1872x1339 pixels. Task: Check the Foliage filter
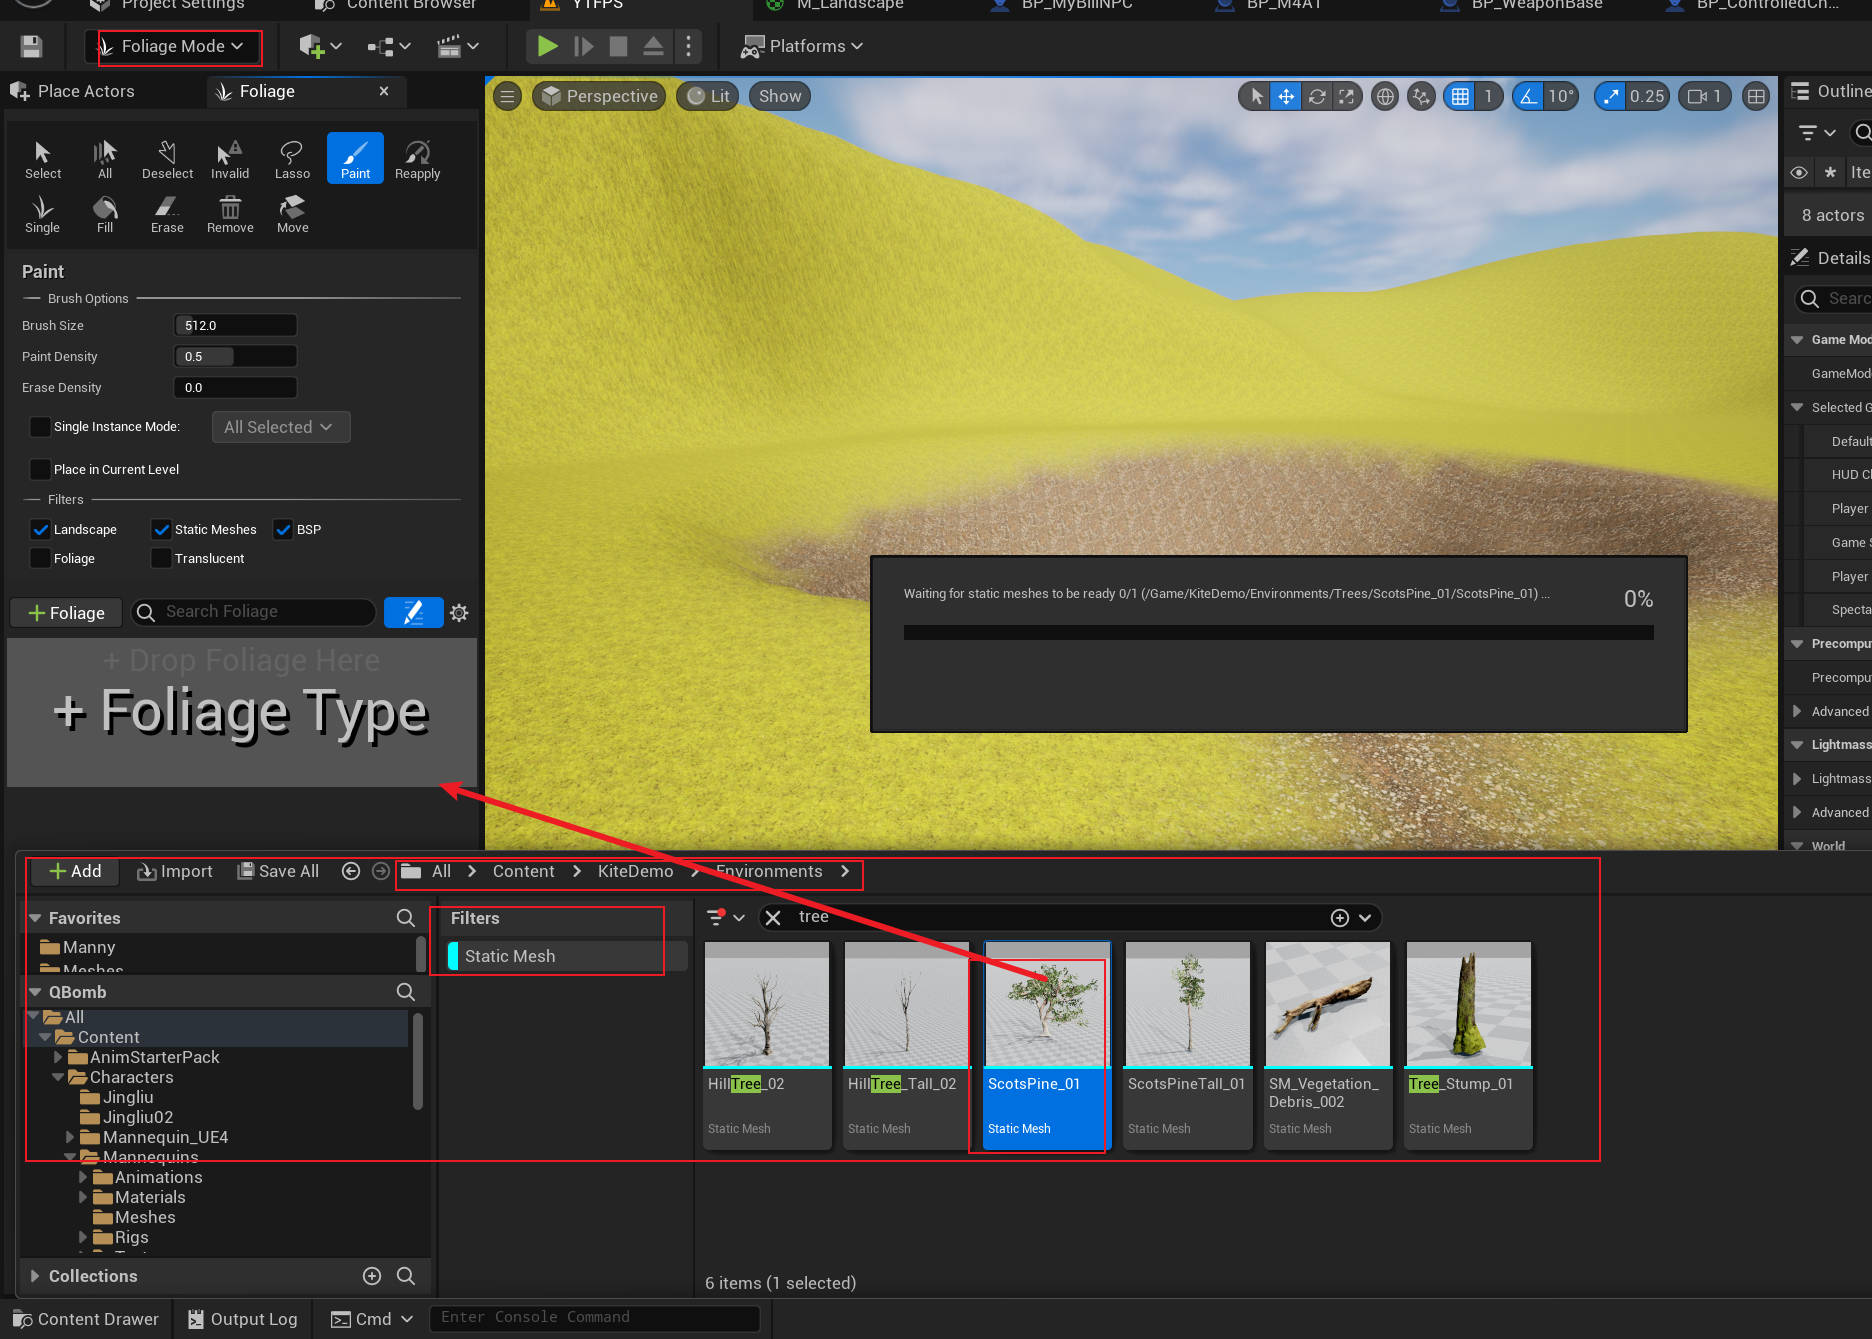tap(40, 558)
